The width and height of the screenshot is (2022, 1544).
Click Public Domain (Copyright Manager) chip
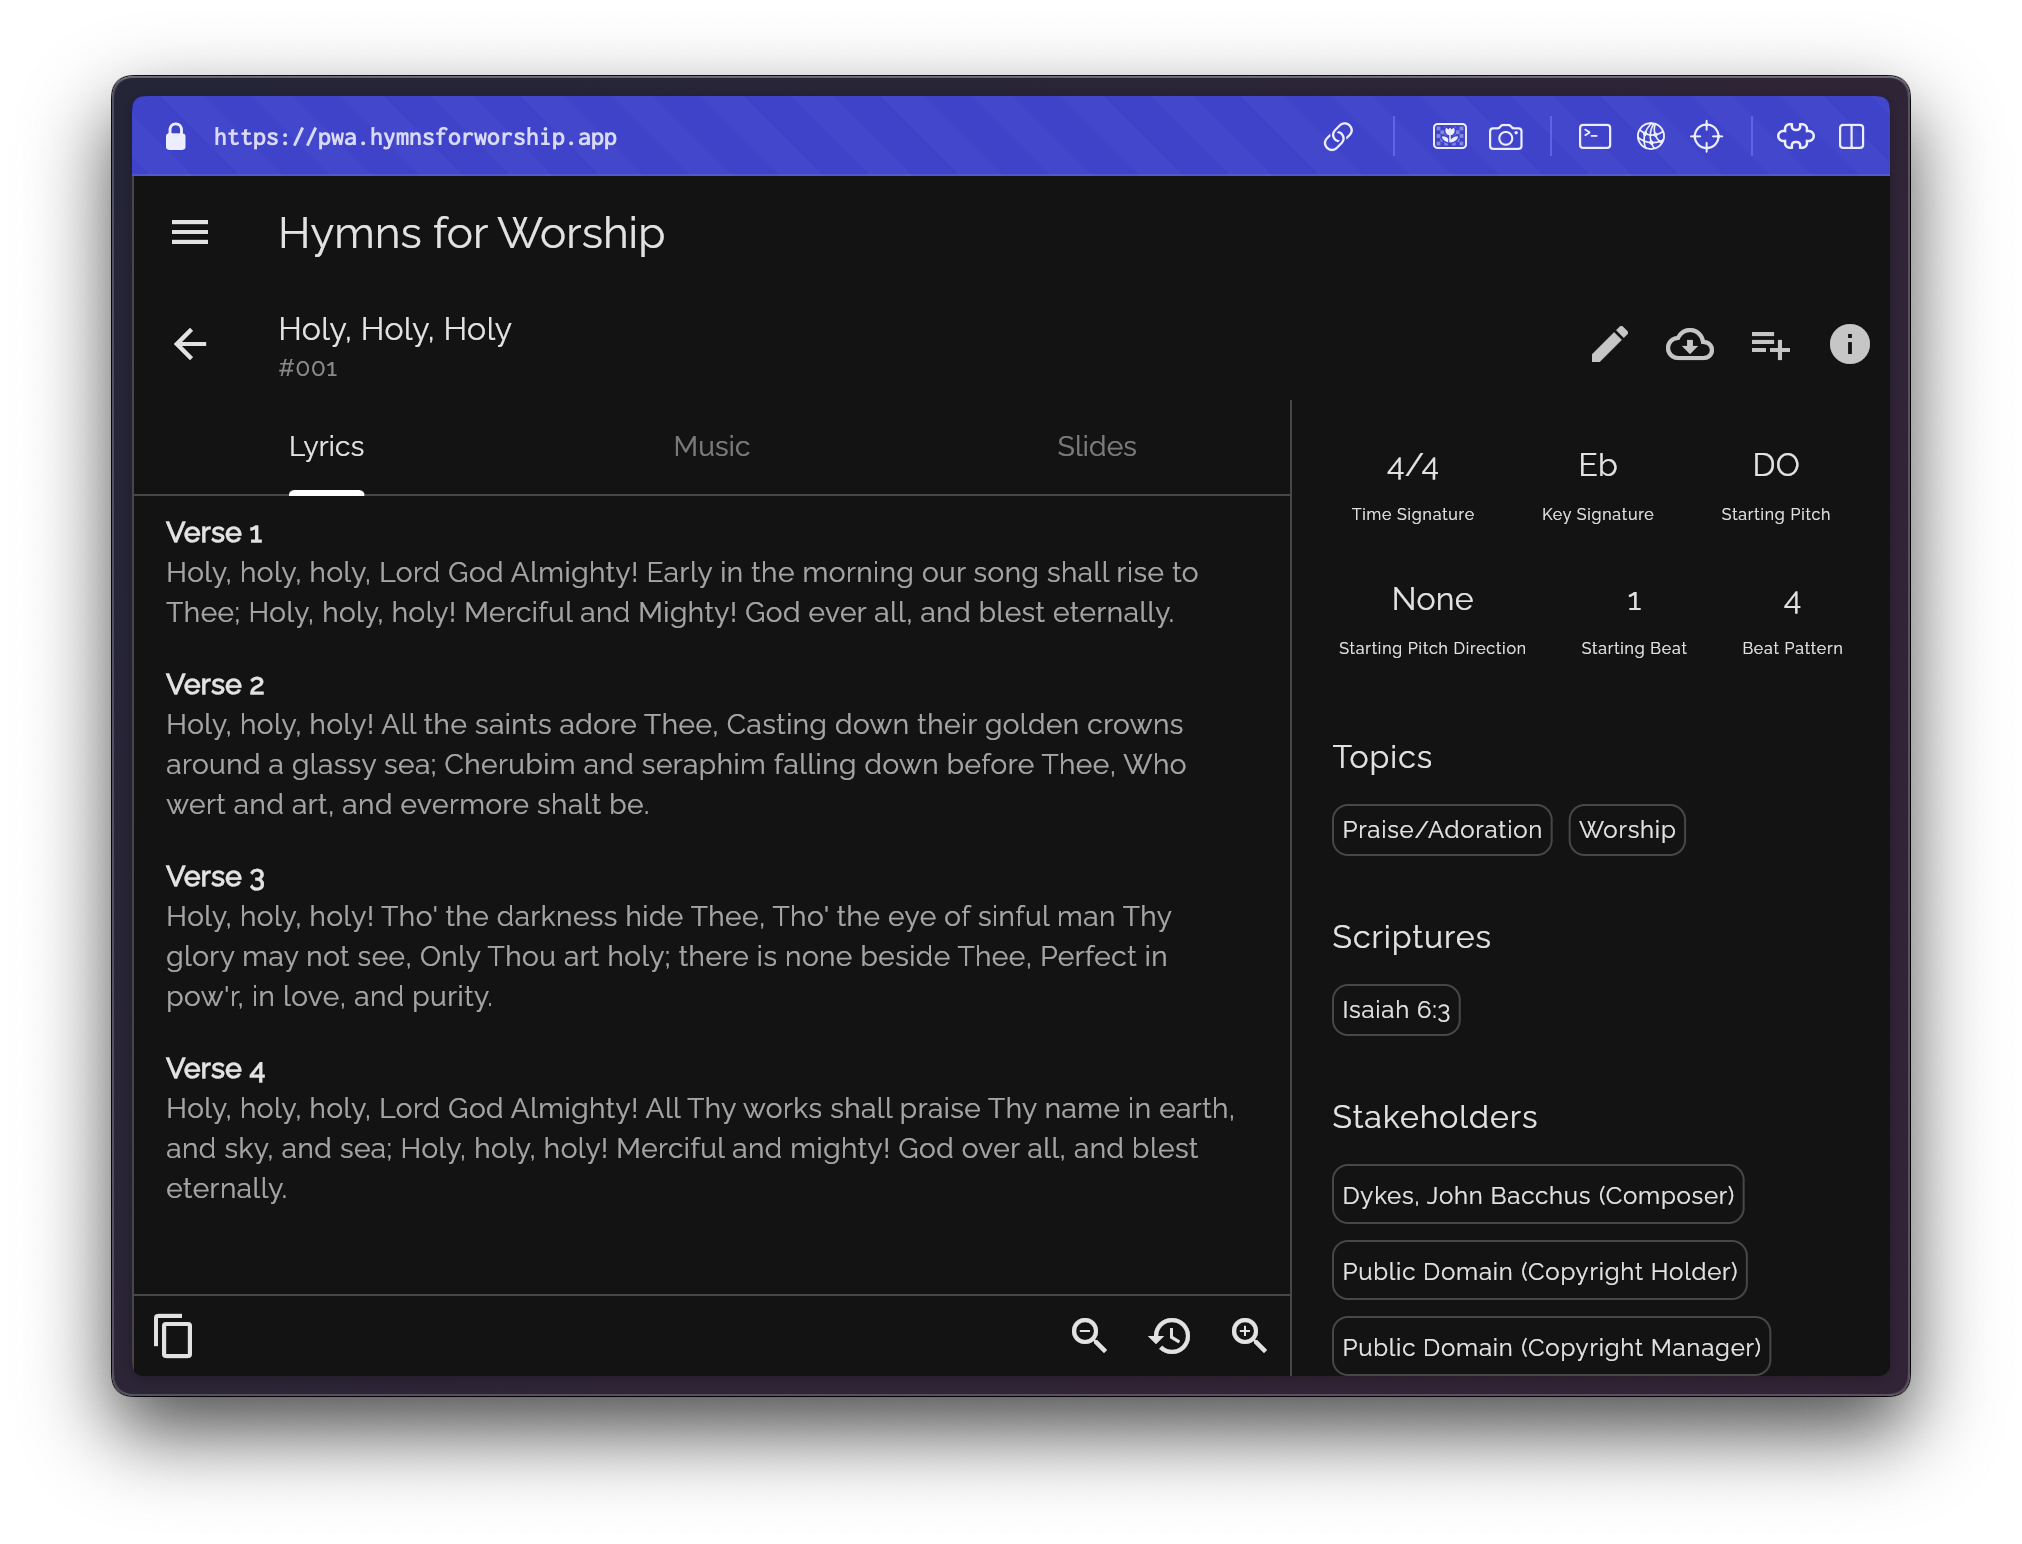(x=1551, y=1347)
